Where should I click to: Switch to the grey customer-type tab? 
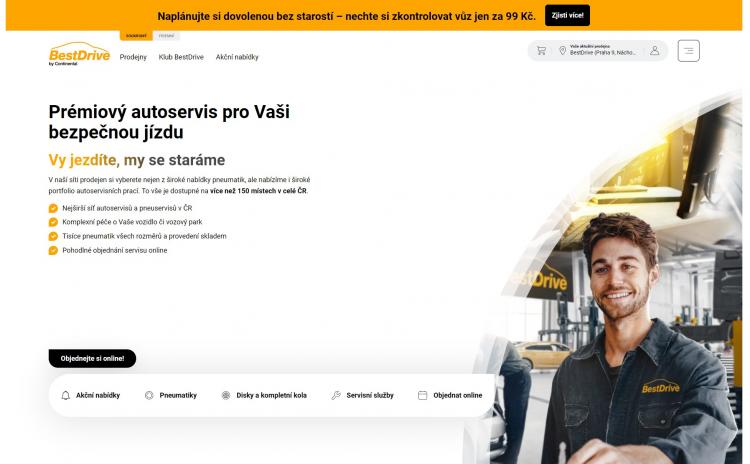coord(166,36)
